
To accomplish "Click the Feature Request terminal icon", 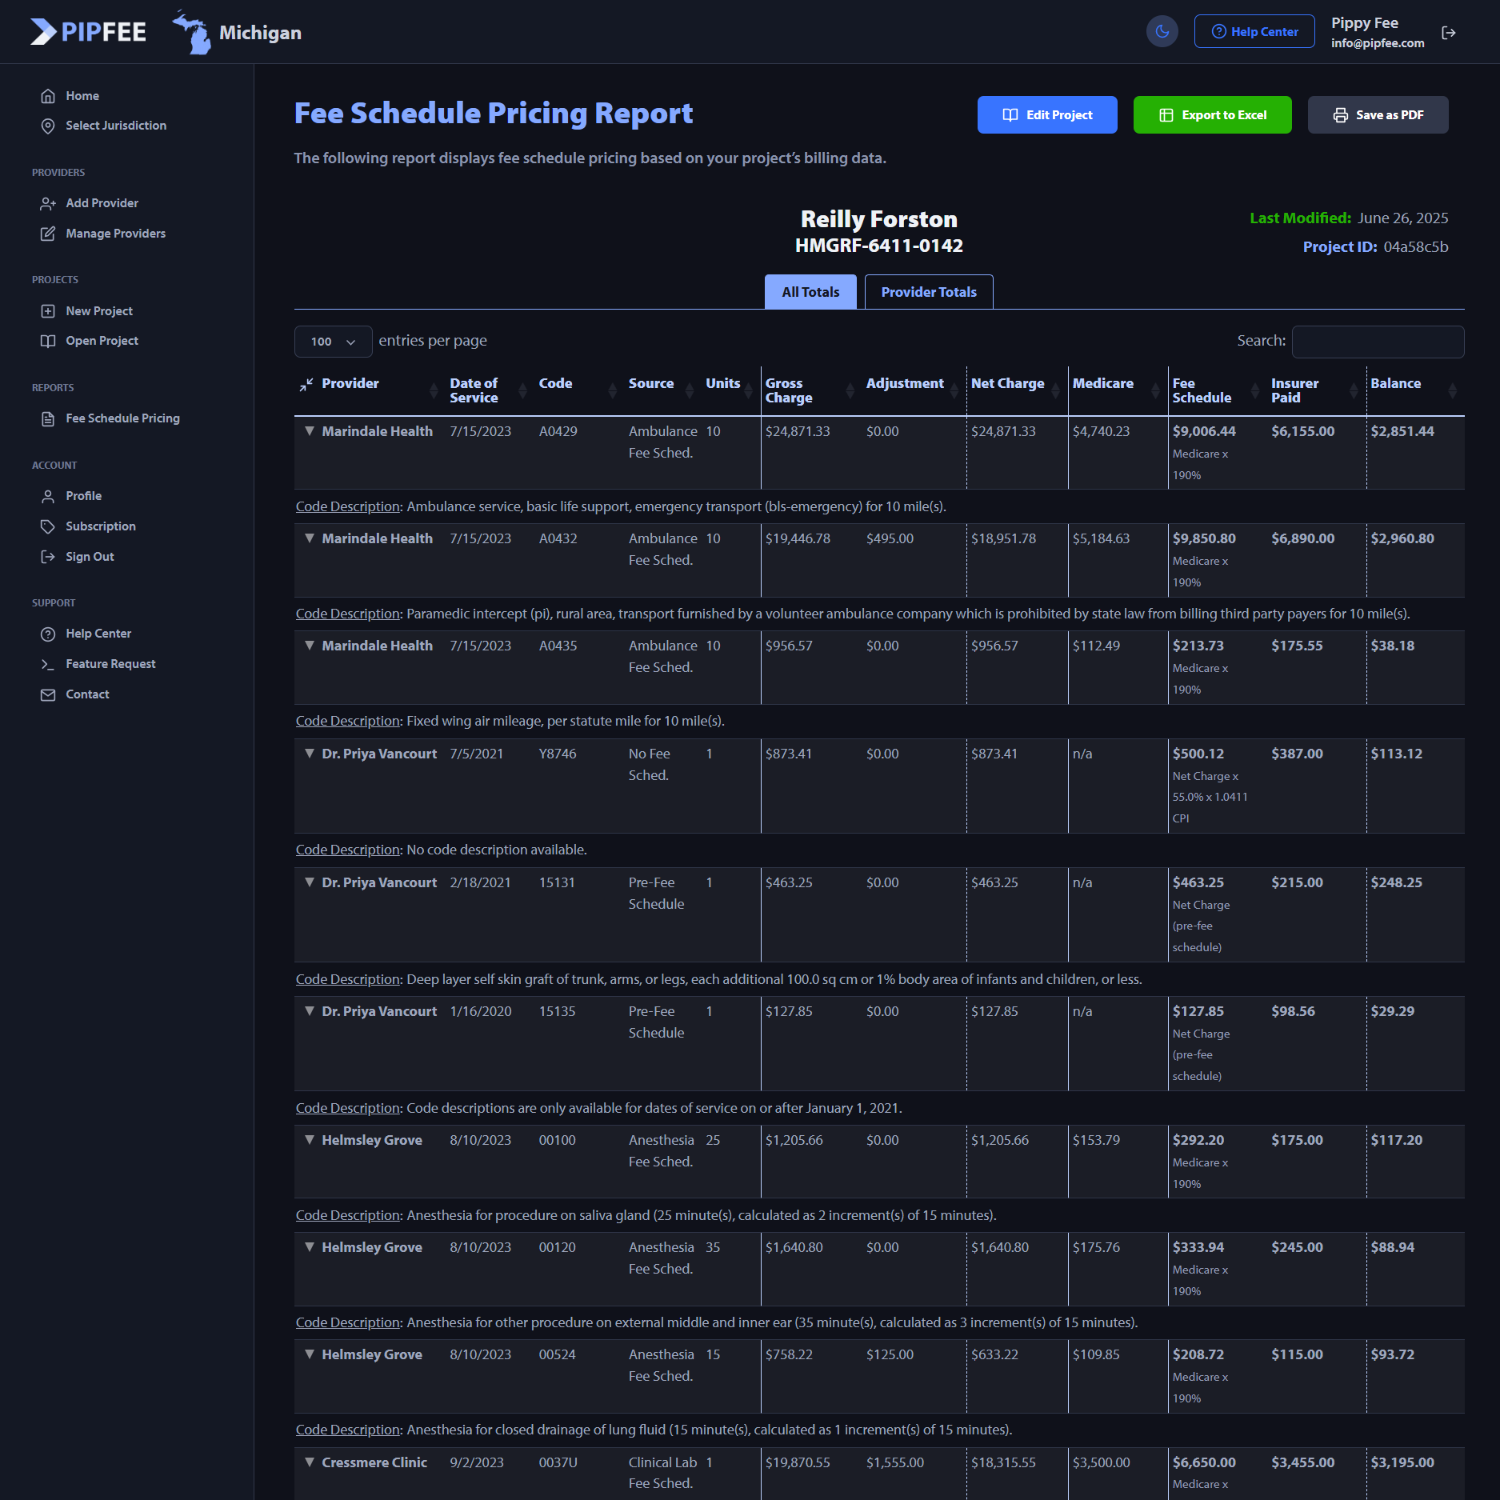I will pos(48,664).
